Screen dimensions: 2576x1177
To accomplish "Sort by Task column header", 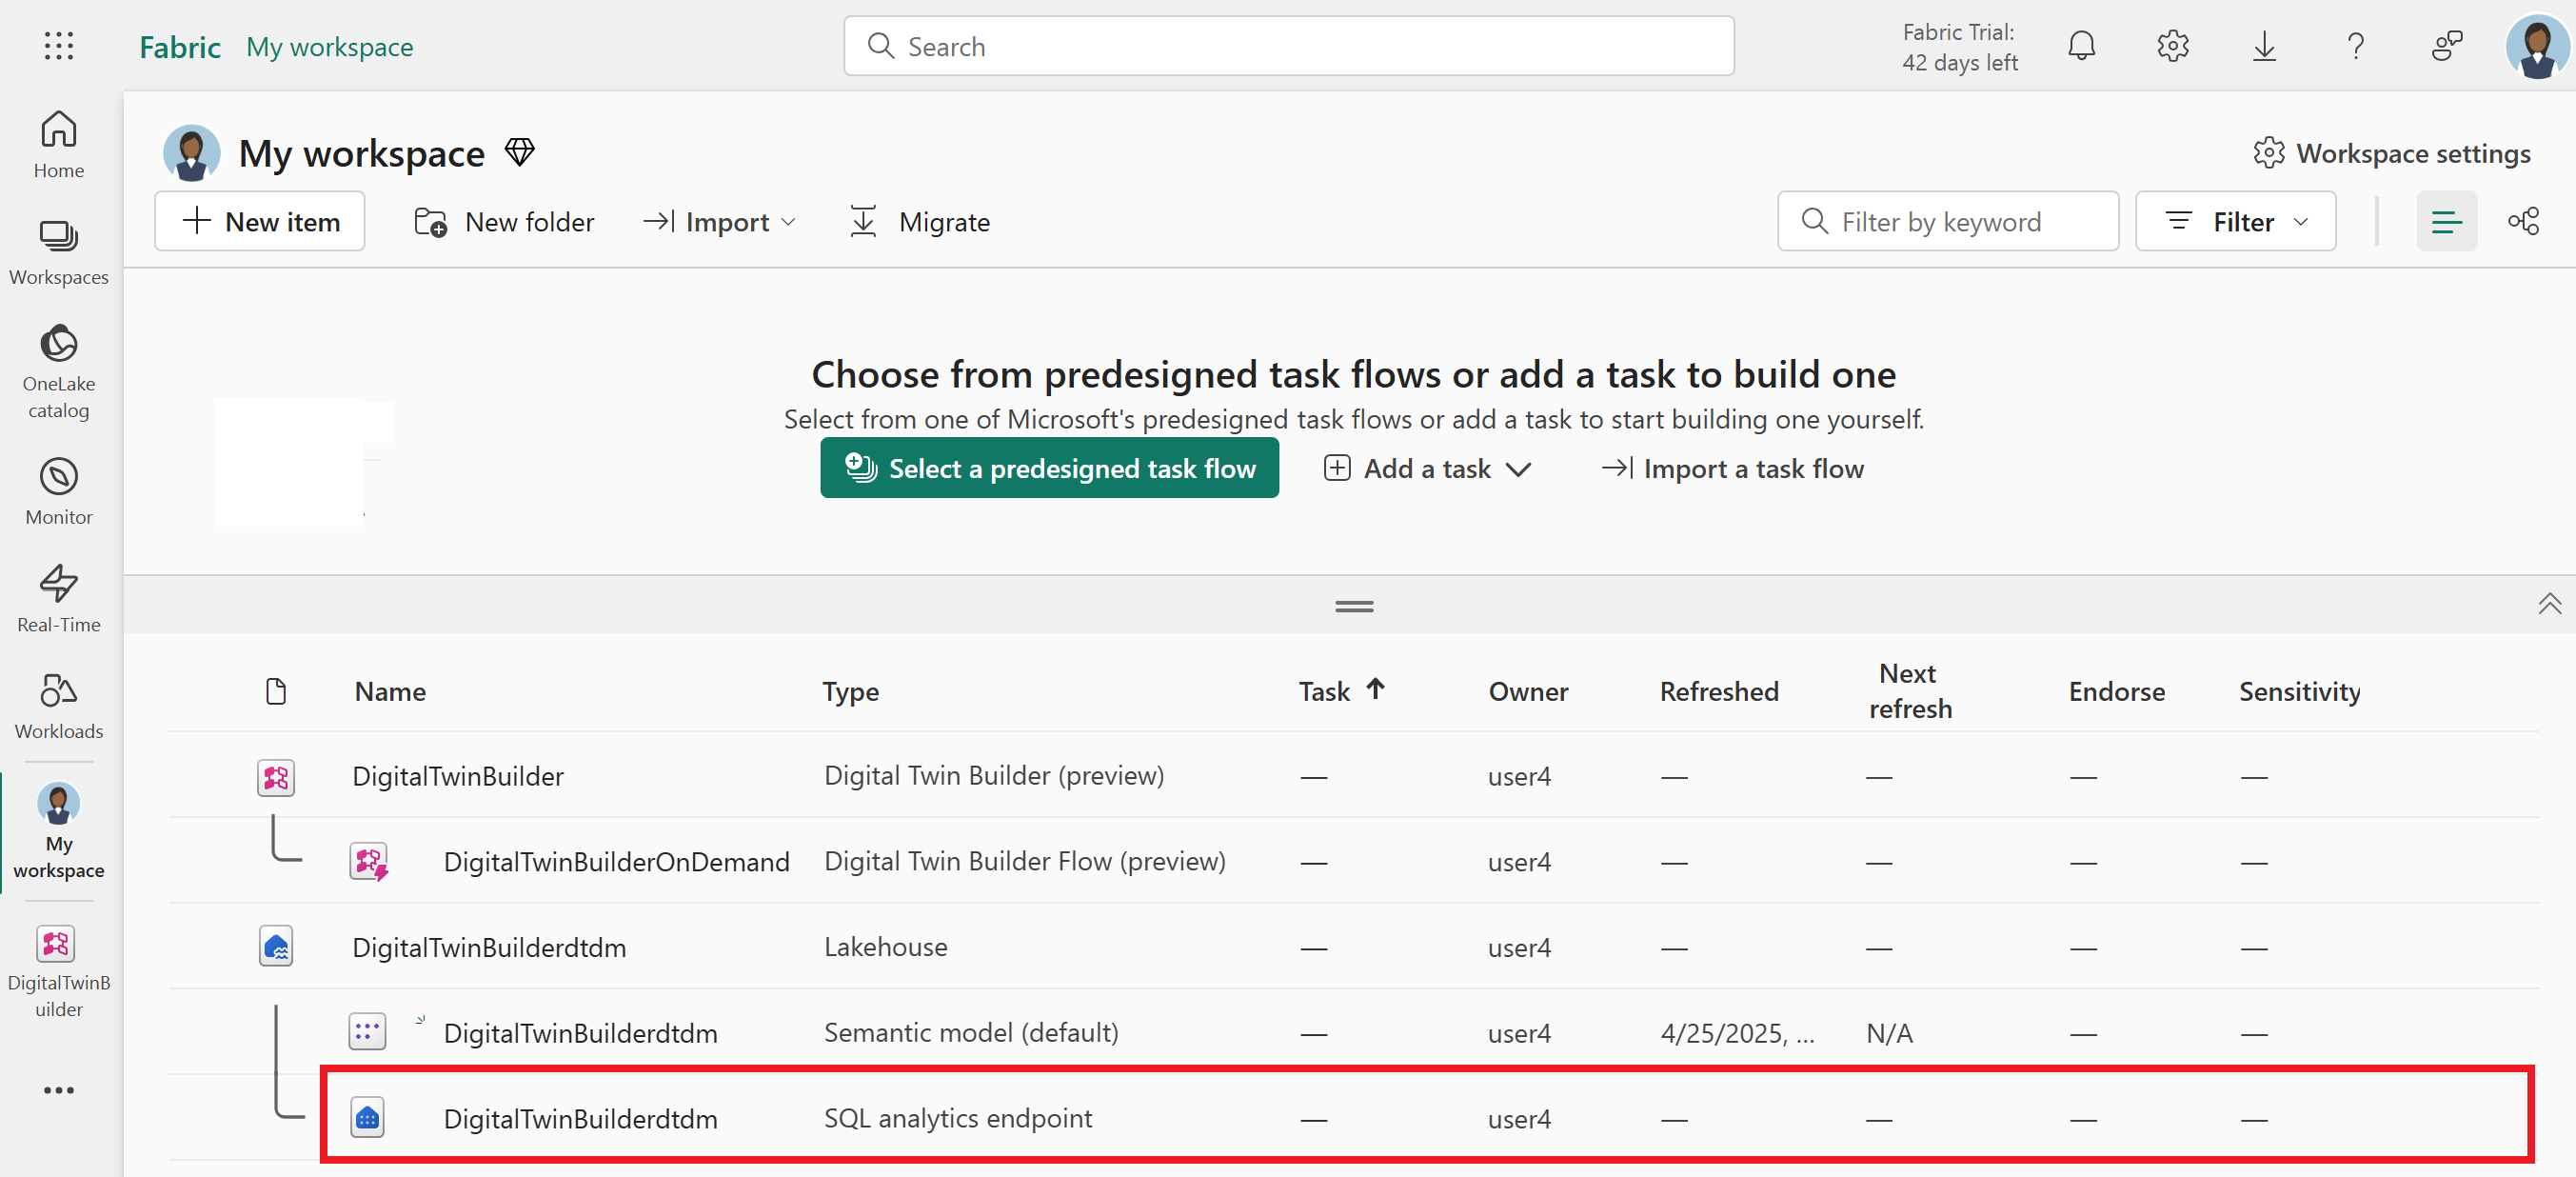I will tap(1342, 691).
